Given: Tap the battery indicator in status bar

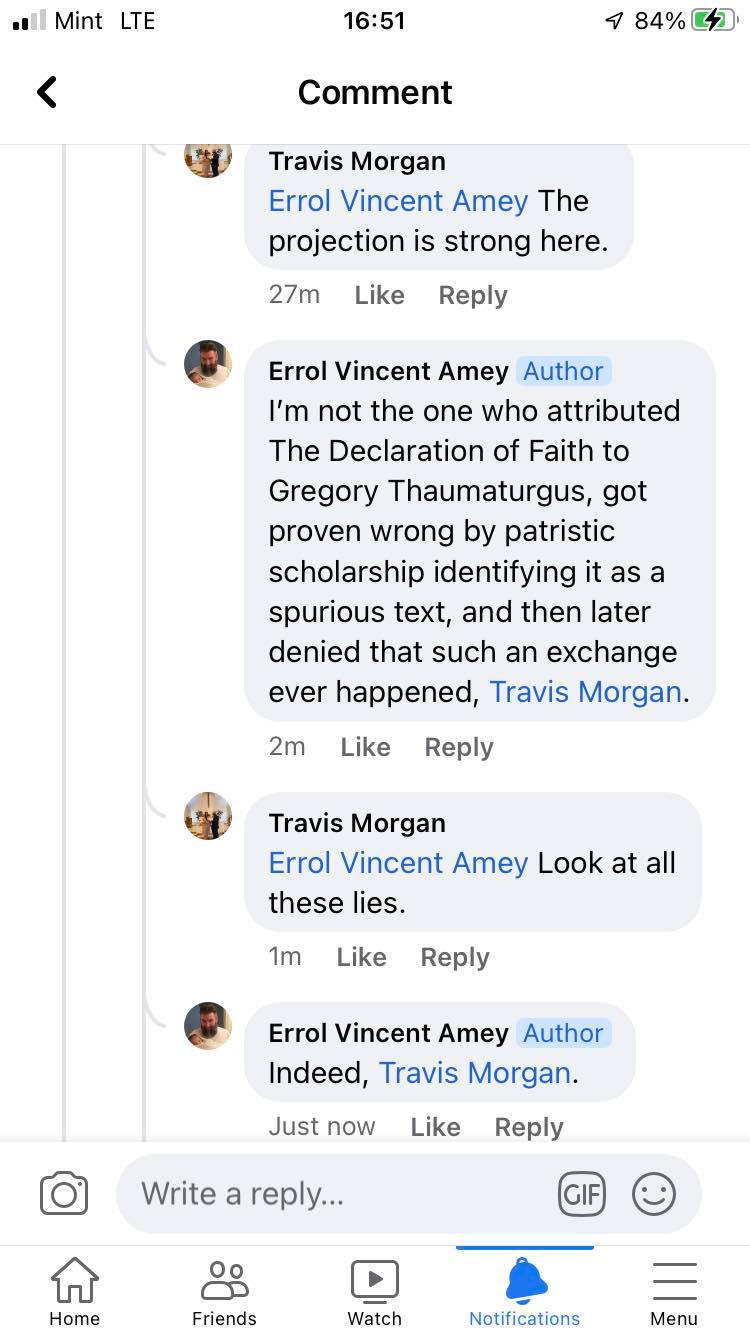Looking at the screenshot, I should coord(714,21).
